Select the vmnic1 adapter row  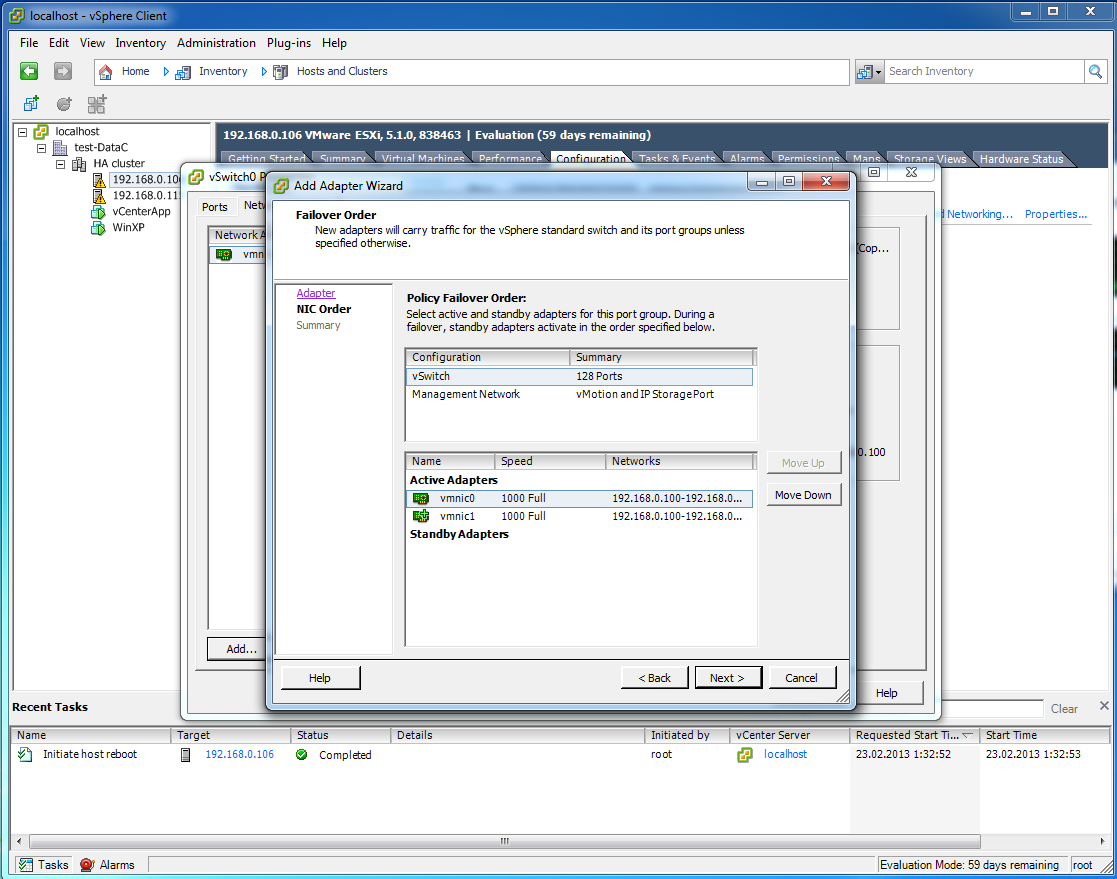tap(579, 516)
